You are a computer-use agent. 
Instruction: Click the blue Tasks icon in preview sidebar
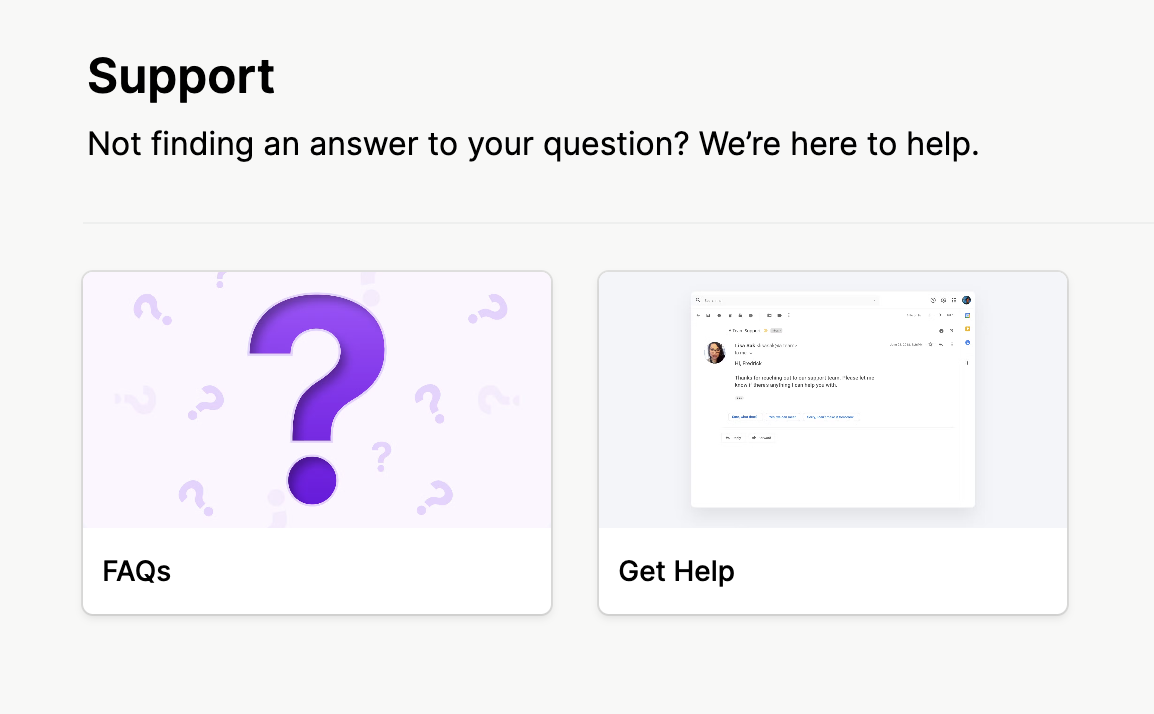(967, 343)
